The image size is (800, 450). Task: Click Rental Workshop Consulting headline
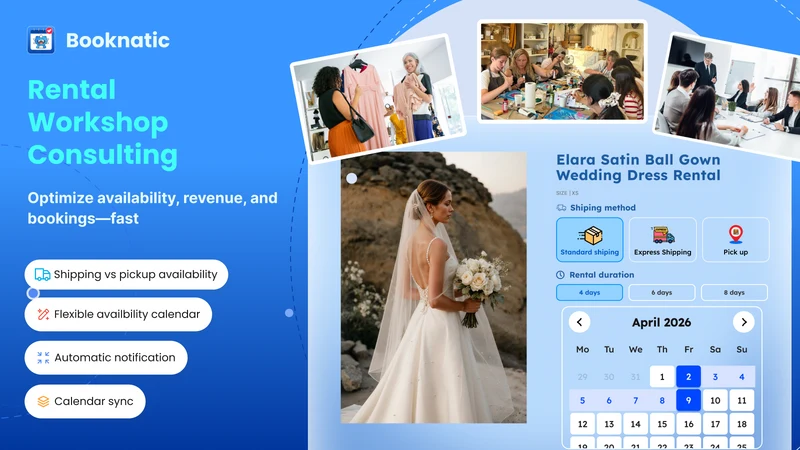pyautogui.click(x=103, y=122)
